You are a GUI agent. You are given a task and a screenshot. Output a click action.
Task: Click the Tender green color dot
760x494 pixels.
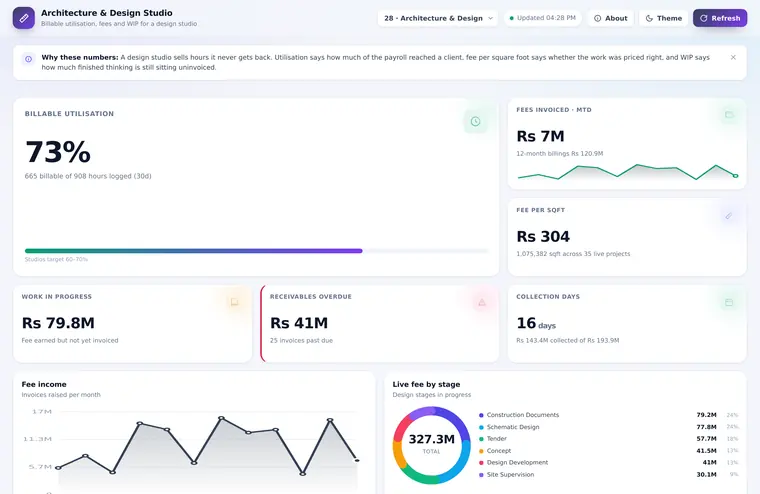tap(481, 439)
